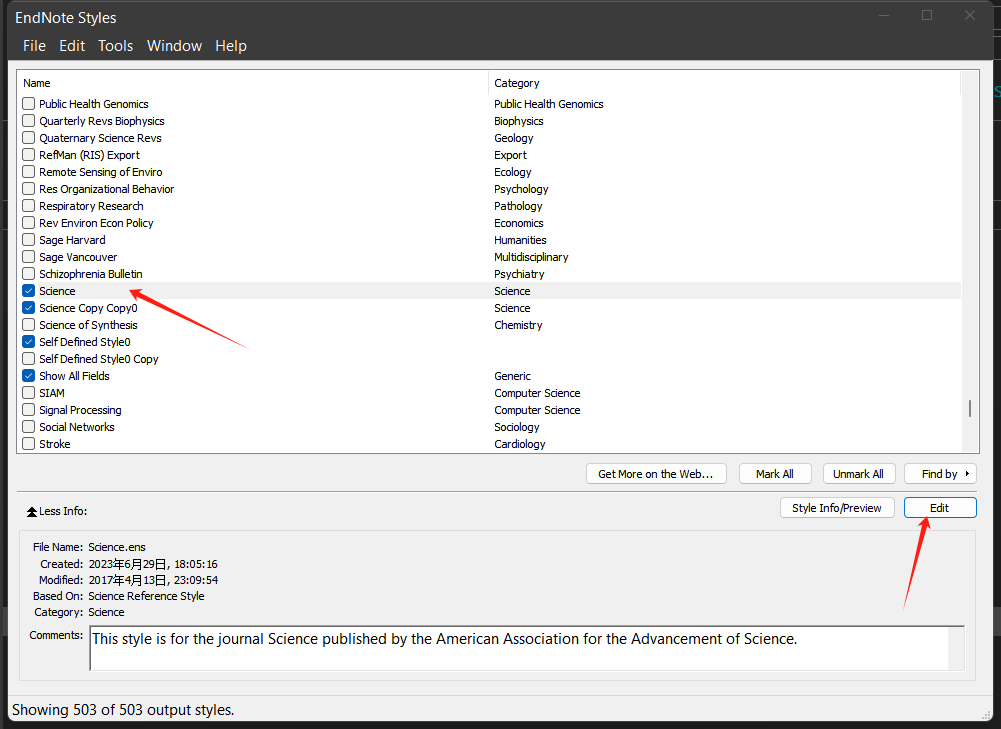Screen dimensions: 1001x729
Task: Uncheck the Show All Fields checkbox
Action: pos(29,376)
